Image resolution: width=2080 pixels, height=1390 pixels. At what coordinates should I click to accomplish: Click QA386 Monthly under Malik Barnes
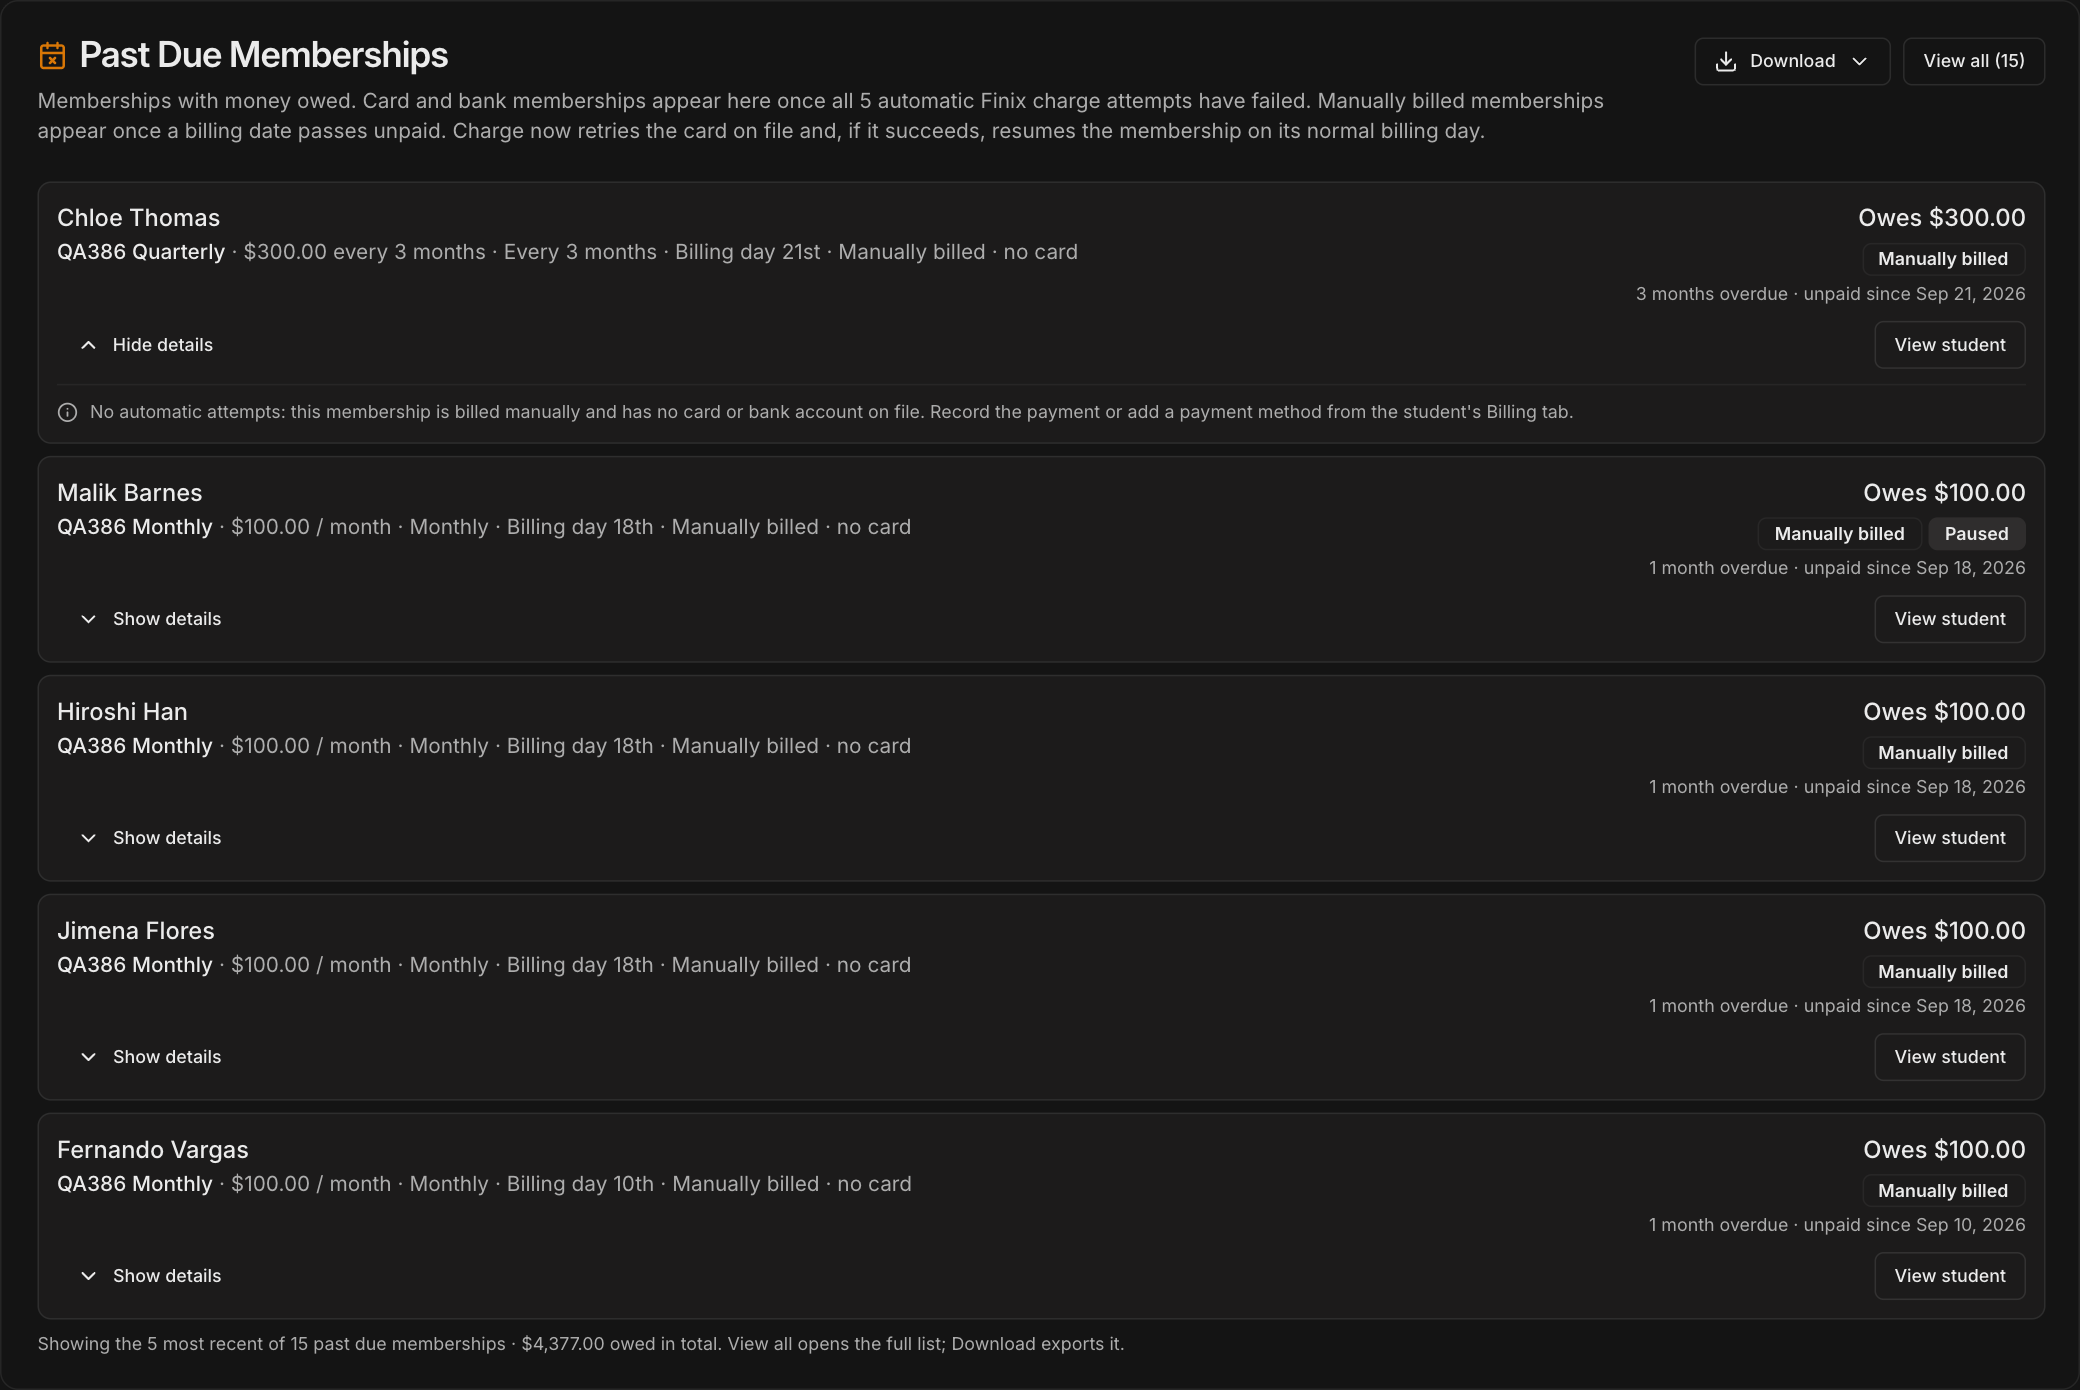coord(135,527)
